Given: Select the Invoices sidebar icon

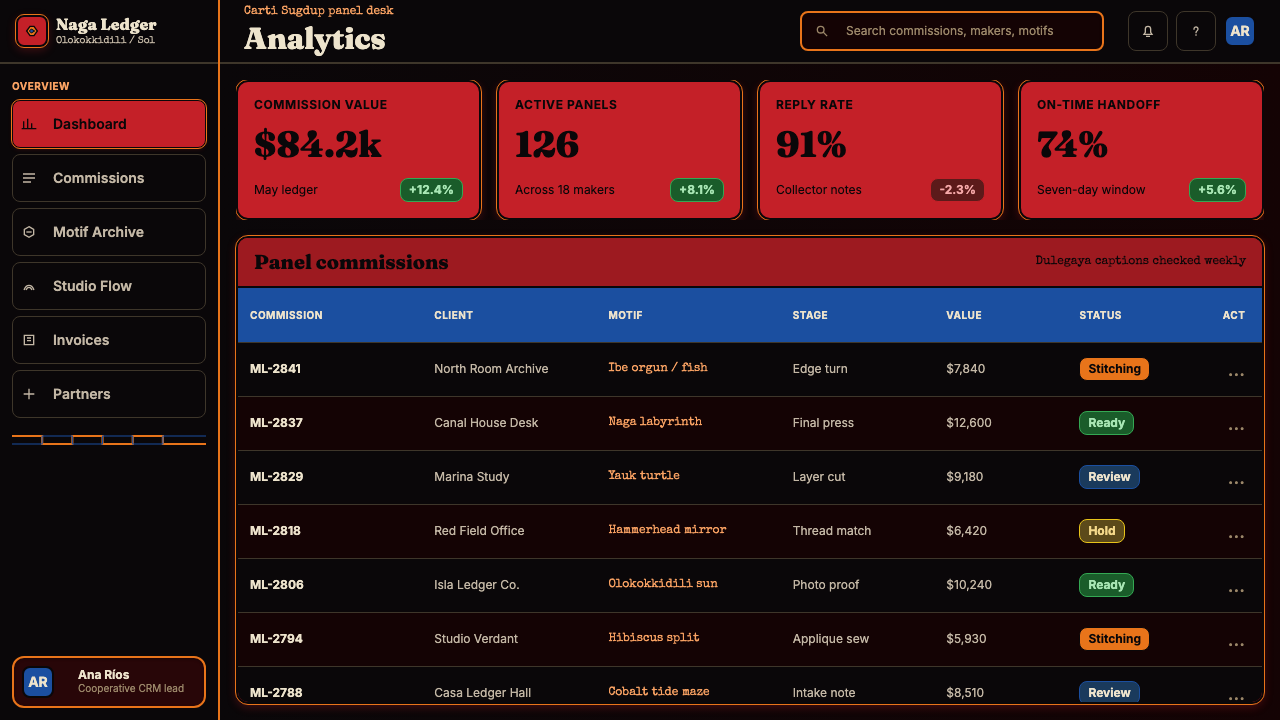Looking at the screenshot, I should pos(29,340).
